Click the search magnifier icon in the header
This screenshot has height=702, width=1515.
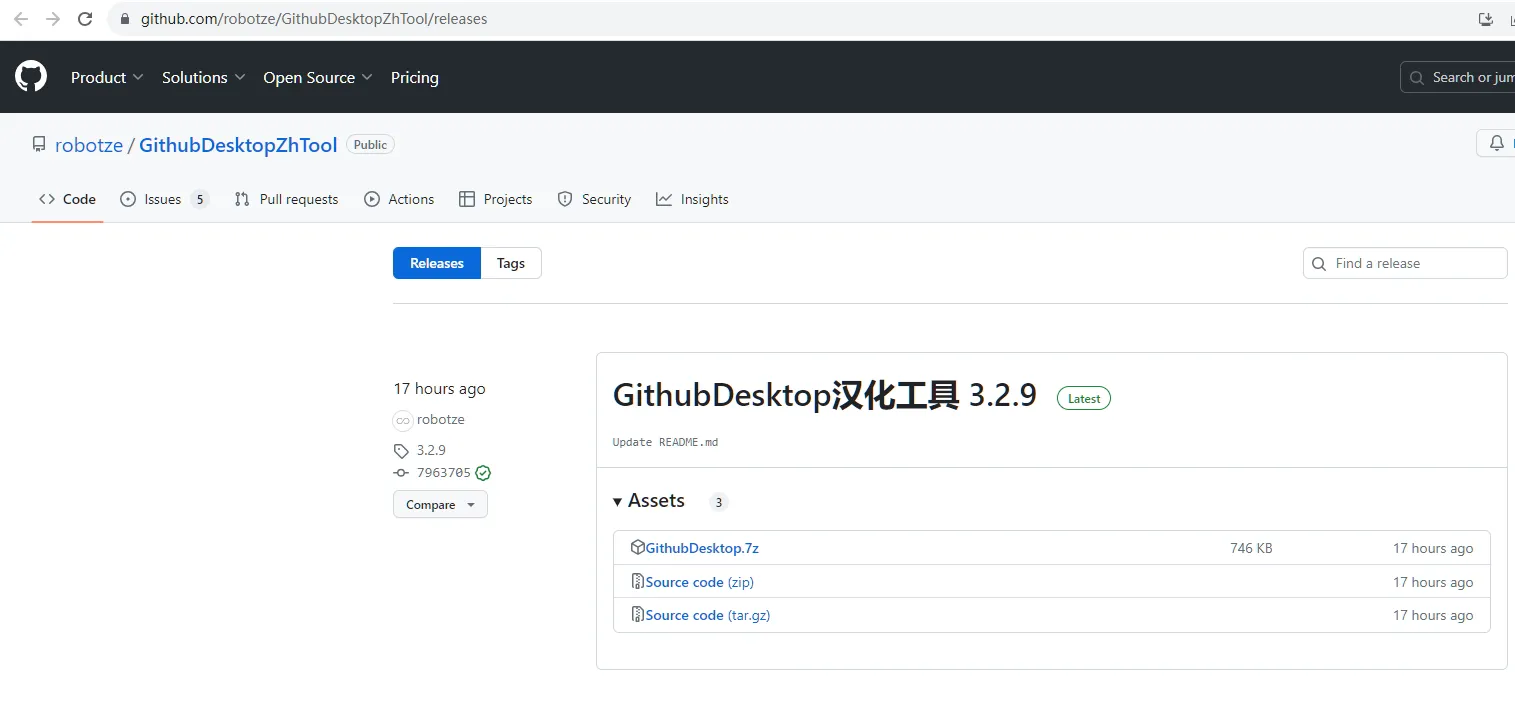[x=1417, y=77]
